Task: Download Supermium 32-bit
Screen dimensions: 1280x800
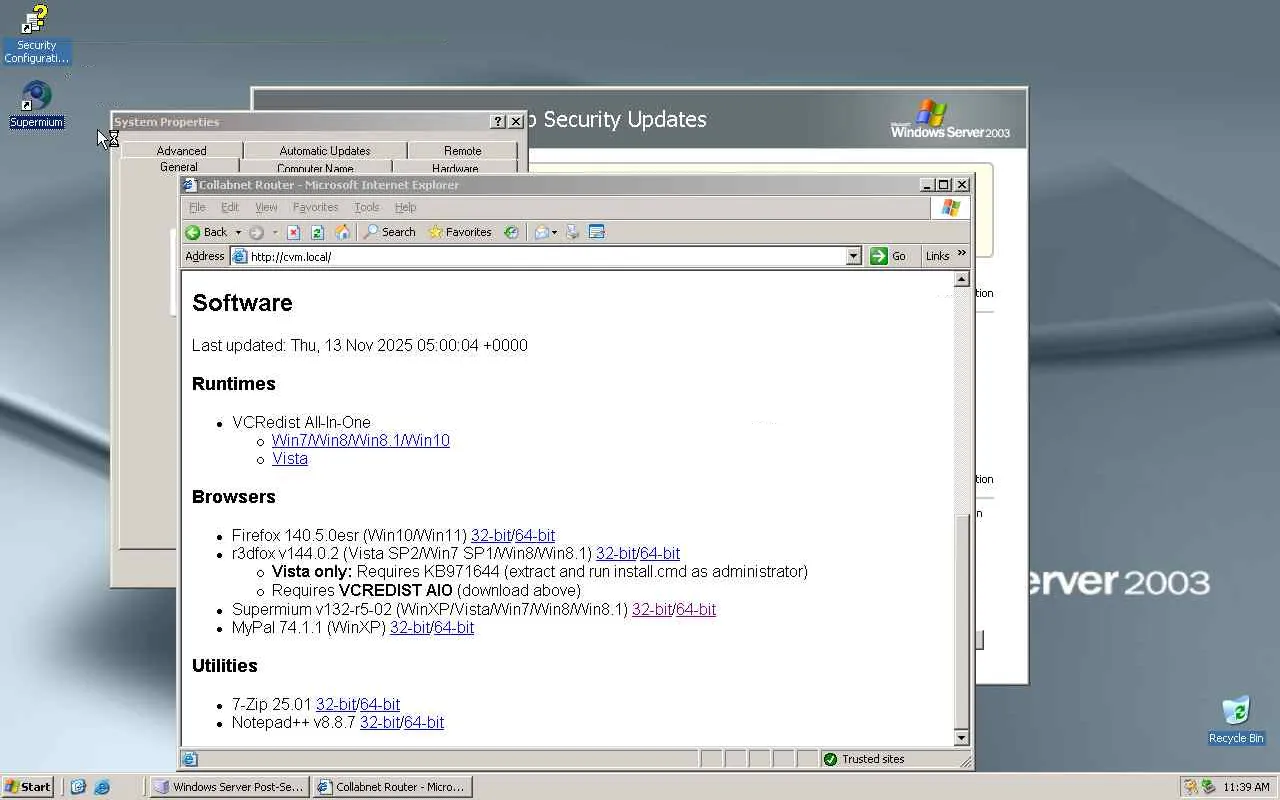Action: pyautogui.click(x=652, y=609)
